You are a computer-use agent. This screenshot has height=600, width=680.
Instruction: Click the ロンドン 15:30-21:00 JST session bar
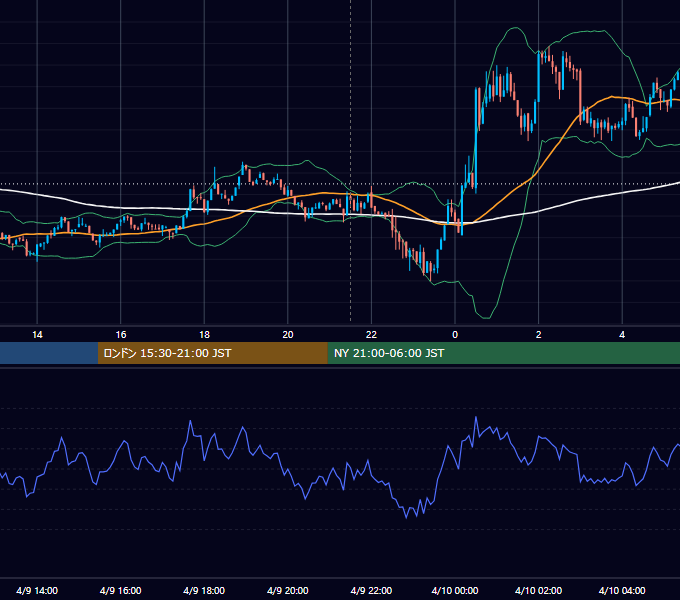tap(212, 353)
